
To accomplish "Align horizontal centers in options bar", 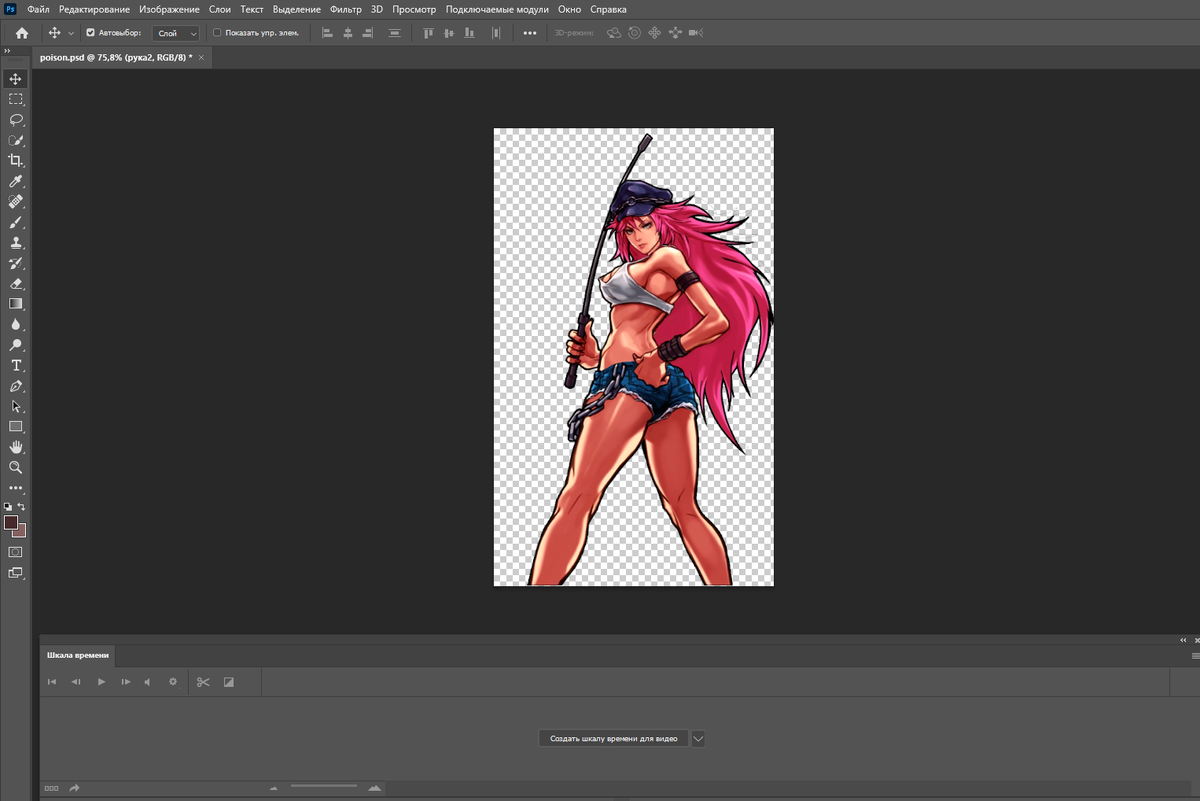I will pyautogui.click(x=348, y=33).
